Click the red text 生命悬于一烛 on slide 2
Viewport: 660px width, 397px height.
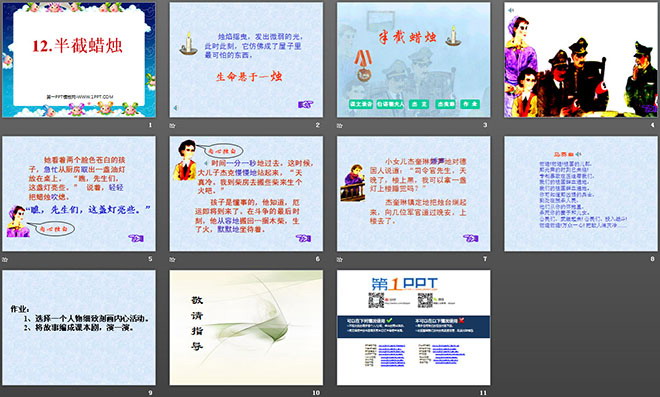tap(249, 77)
